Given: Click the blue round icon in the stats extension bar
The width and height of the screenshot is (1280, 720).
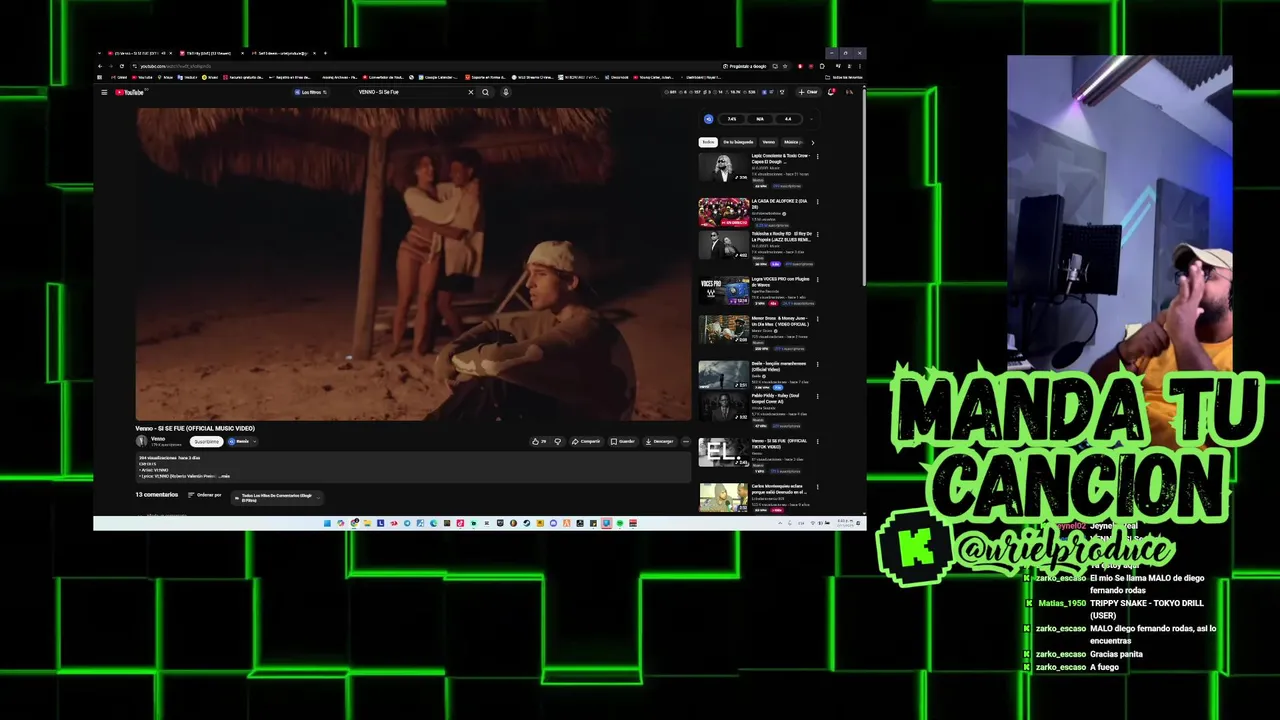Looking at the screenshot, I should (x=708, y=119).
